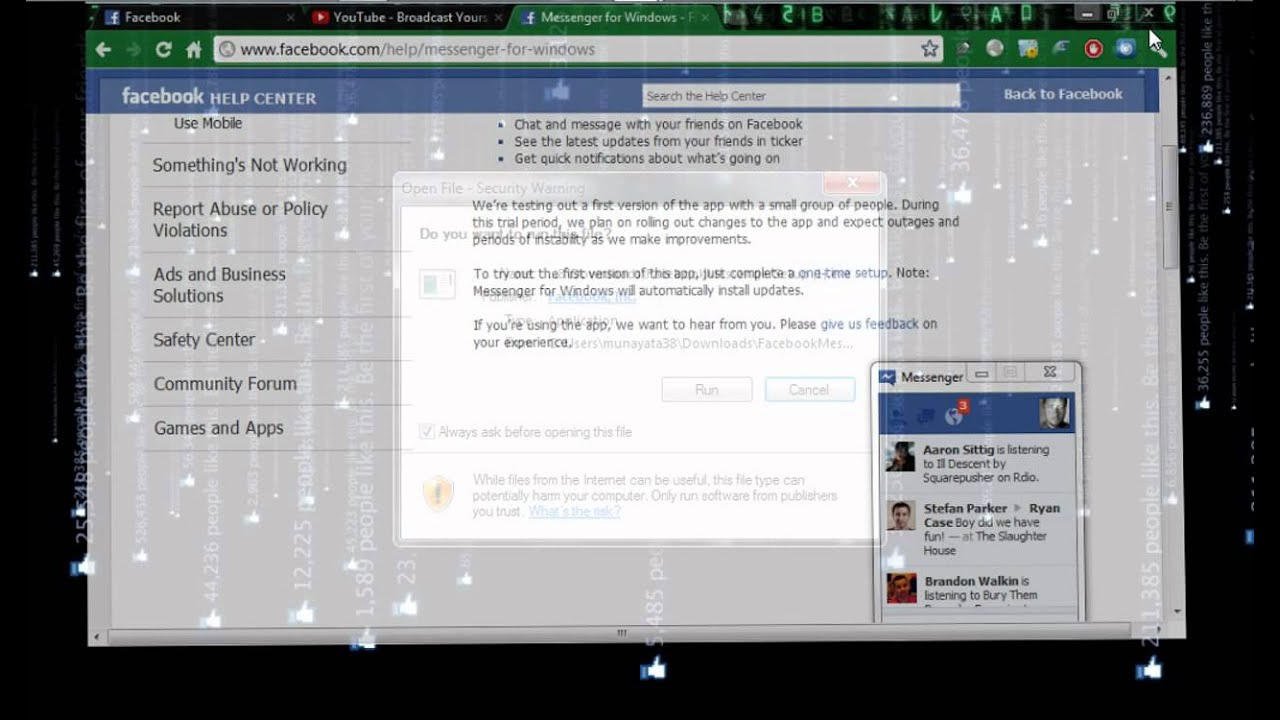The image size is (1280, 720).
Task: Click Aaron Sittig name in Messenger ticker
Action: pos(958,450)
